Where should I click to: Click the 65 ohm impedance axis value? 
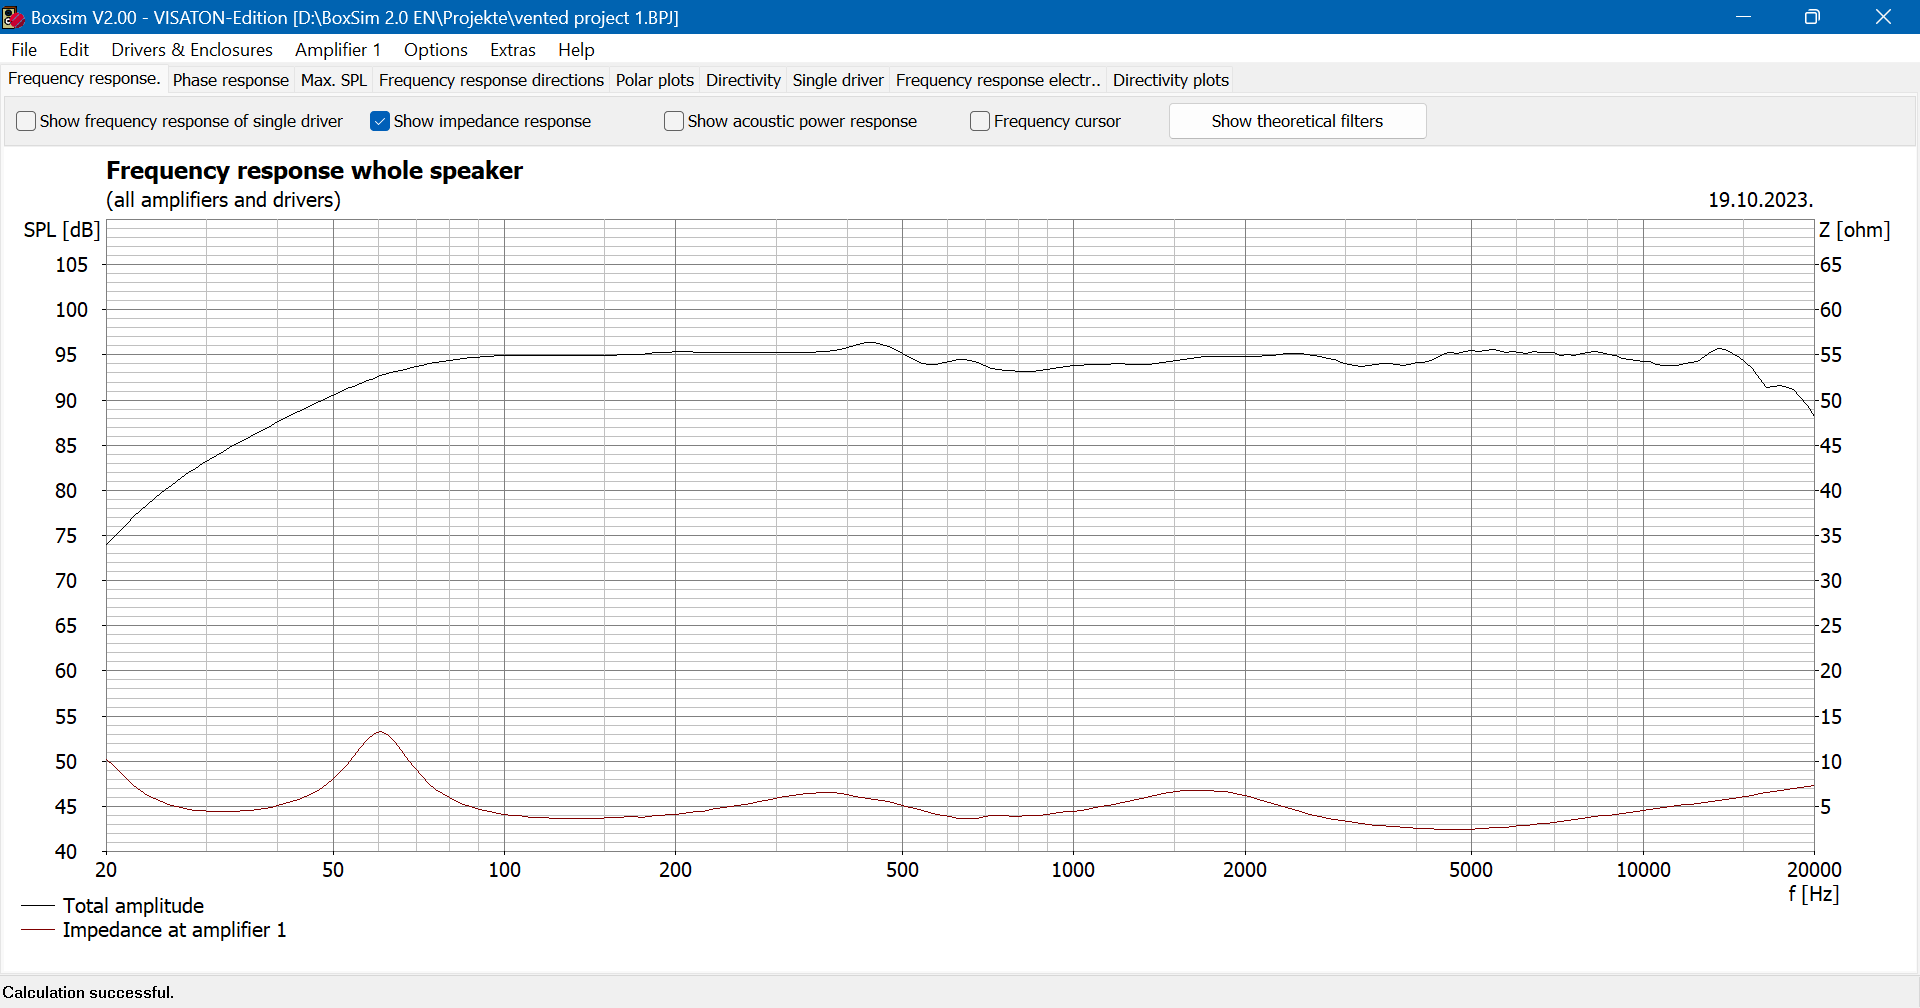[x=1831, y=265]
